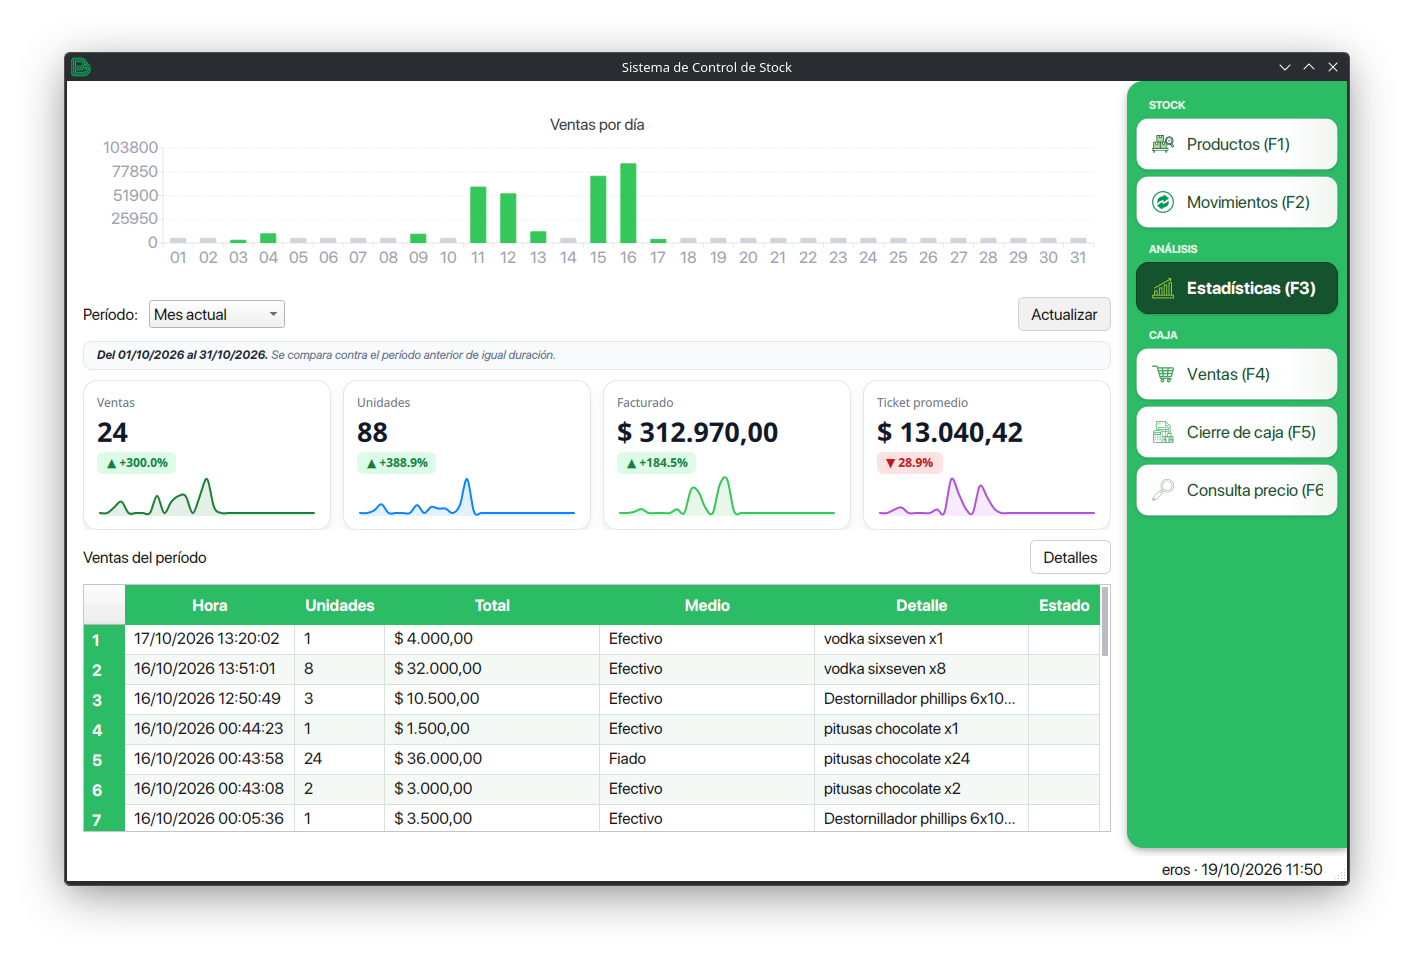Click the Detalle column header
The image size is (1414, 962).
pyautogui.click(x=922, y=605)
